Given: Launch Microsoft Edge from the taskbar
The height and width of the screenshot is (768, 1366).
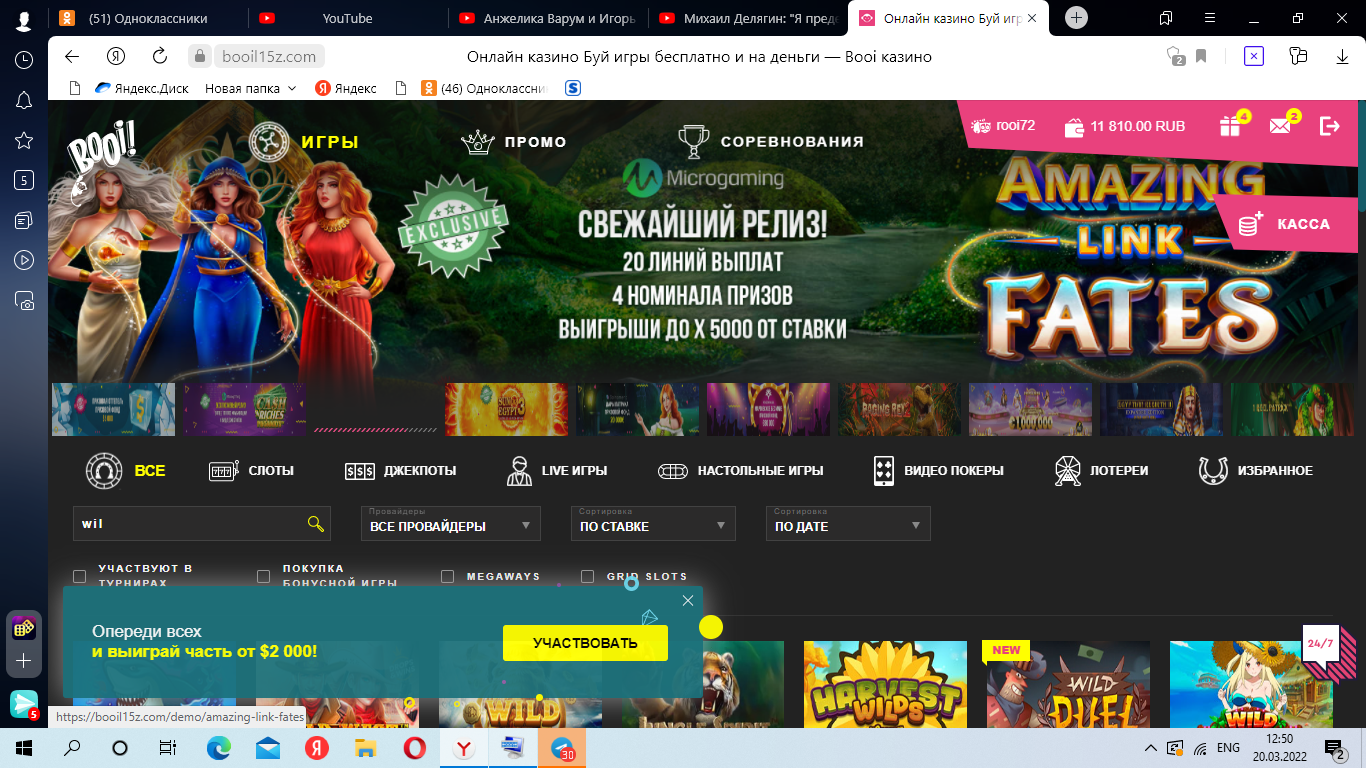Looking at the screenshot, I should [218, 747].
